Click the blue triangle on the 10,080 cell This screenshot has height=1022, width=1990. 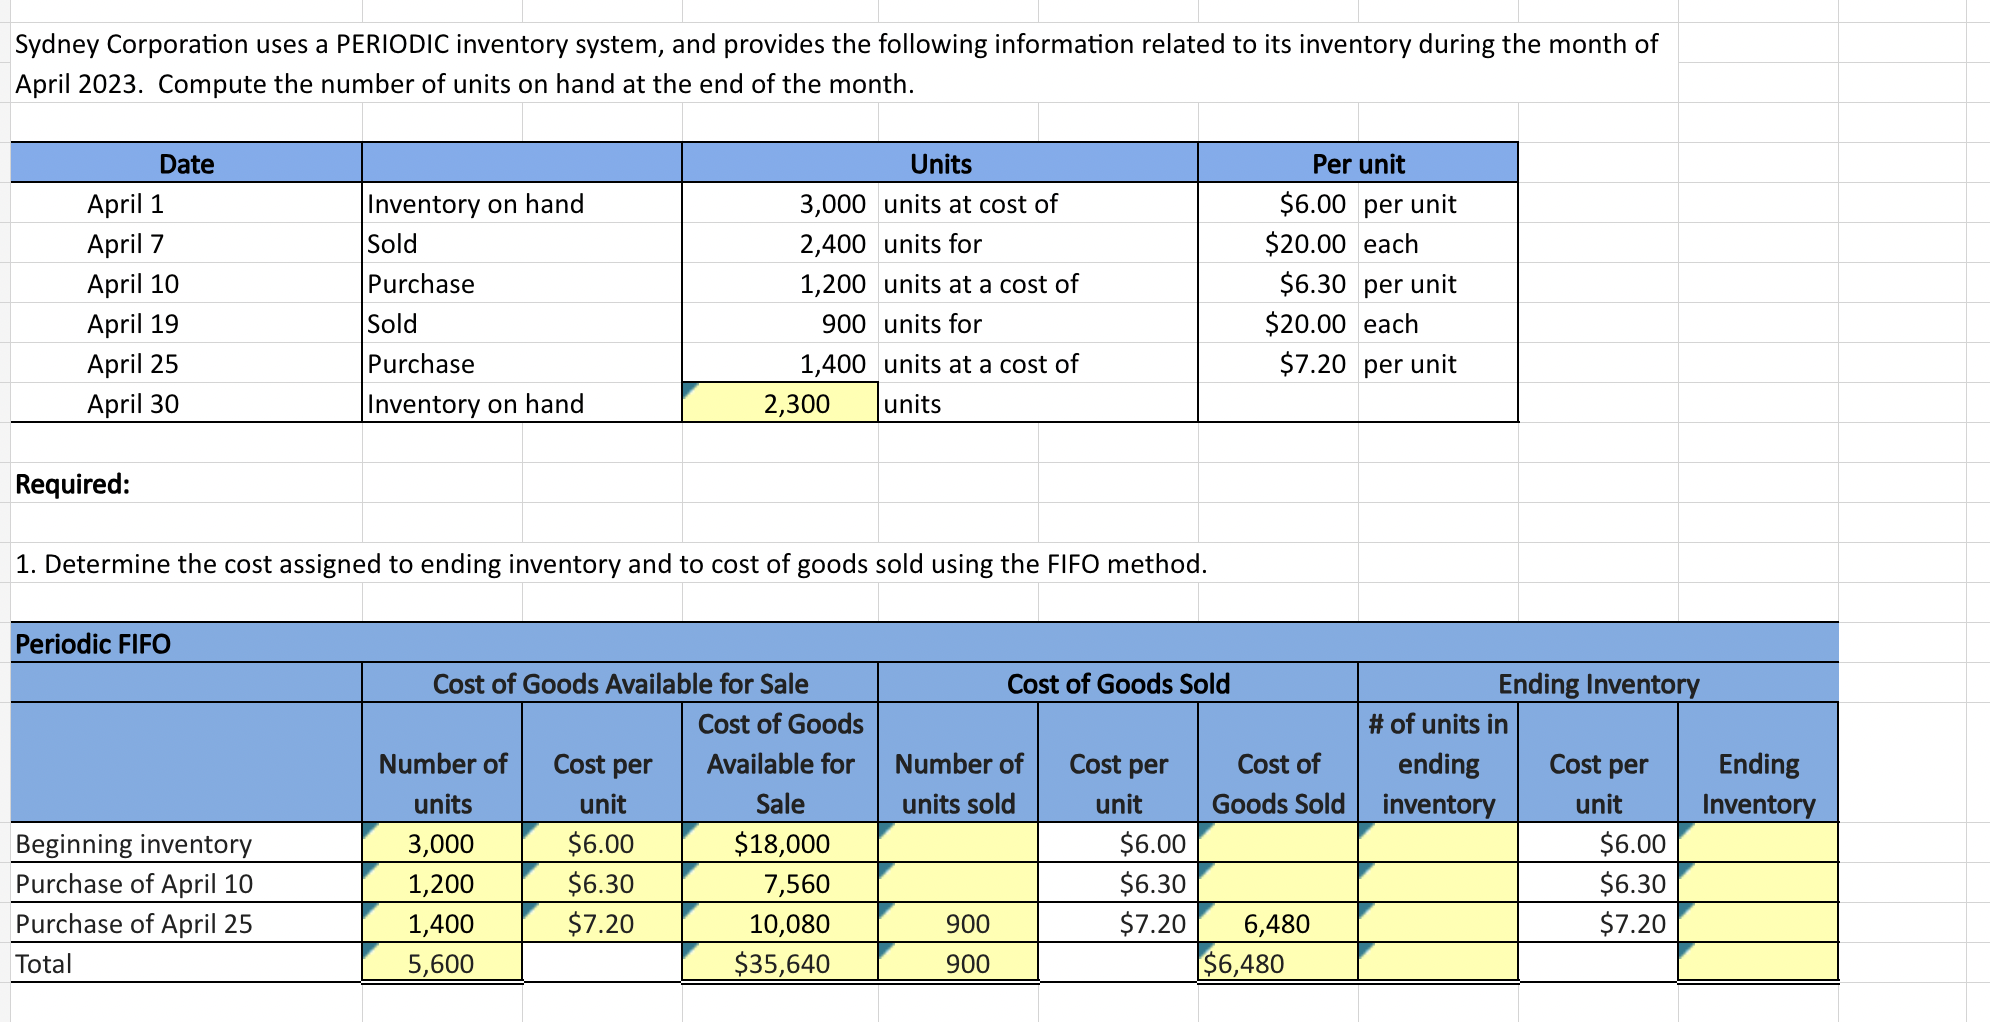point(691,909)
